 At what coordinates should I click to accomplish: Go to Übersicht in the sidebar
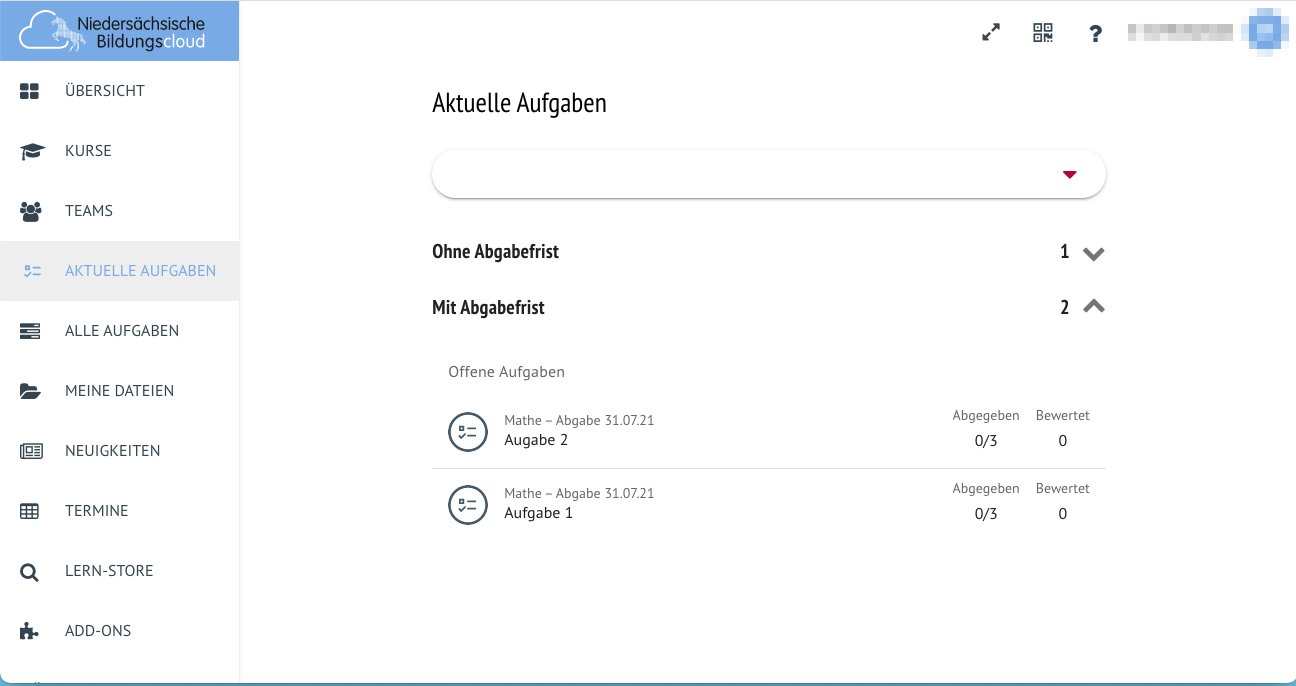coord(104,91)
